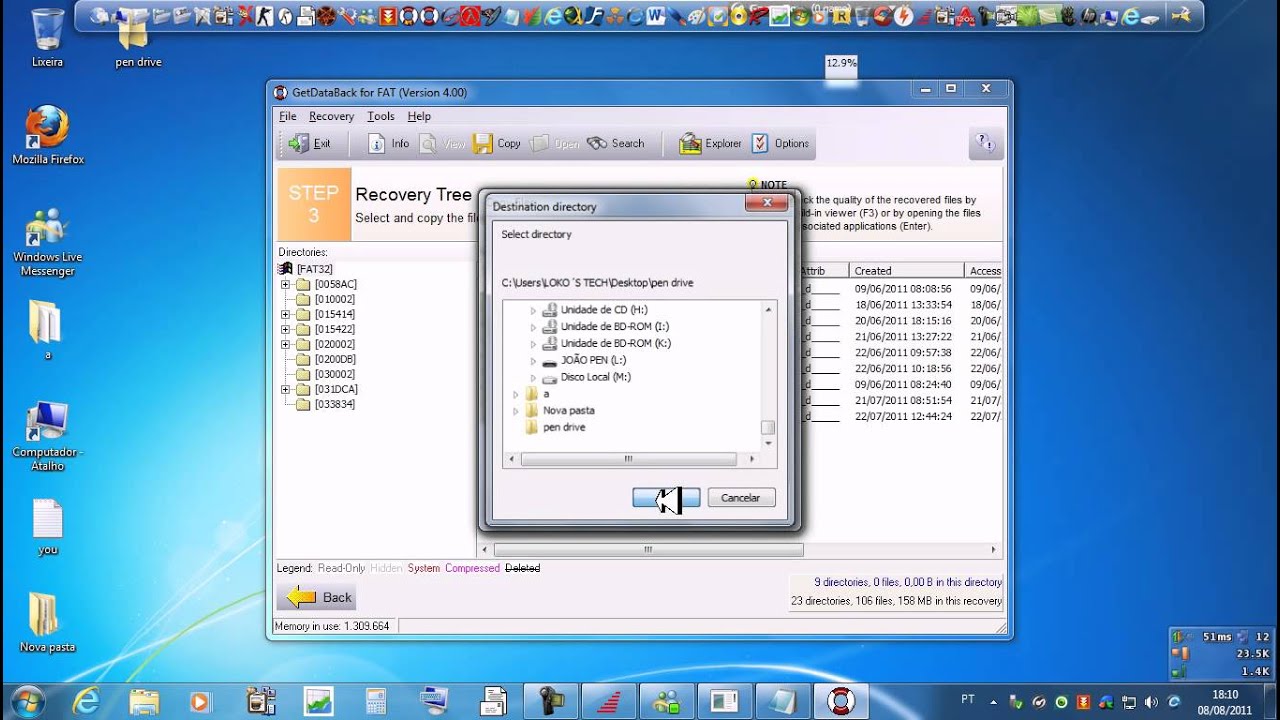Expand the [020002] directory
The width and height of the screenshot is (1280, 720).
pos(285,344)
